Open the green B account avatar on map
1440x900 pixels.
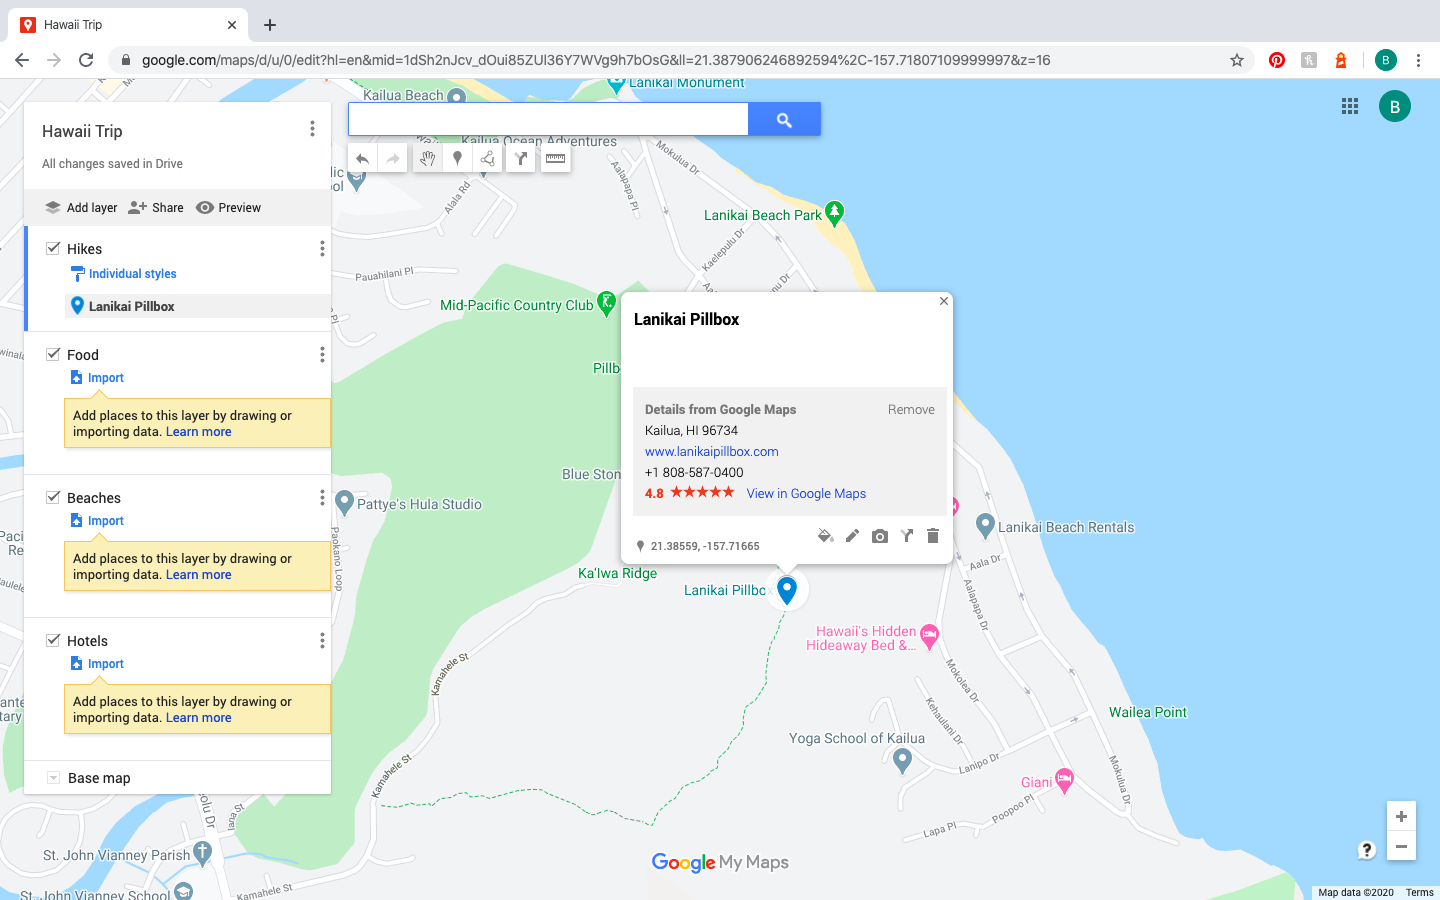(x=1395, y=106)
